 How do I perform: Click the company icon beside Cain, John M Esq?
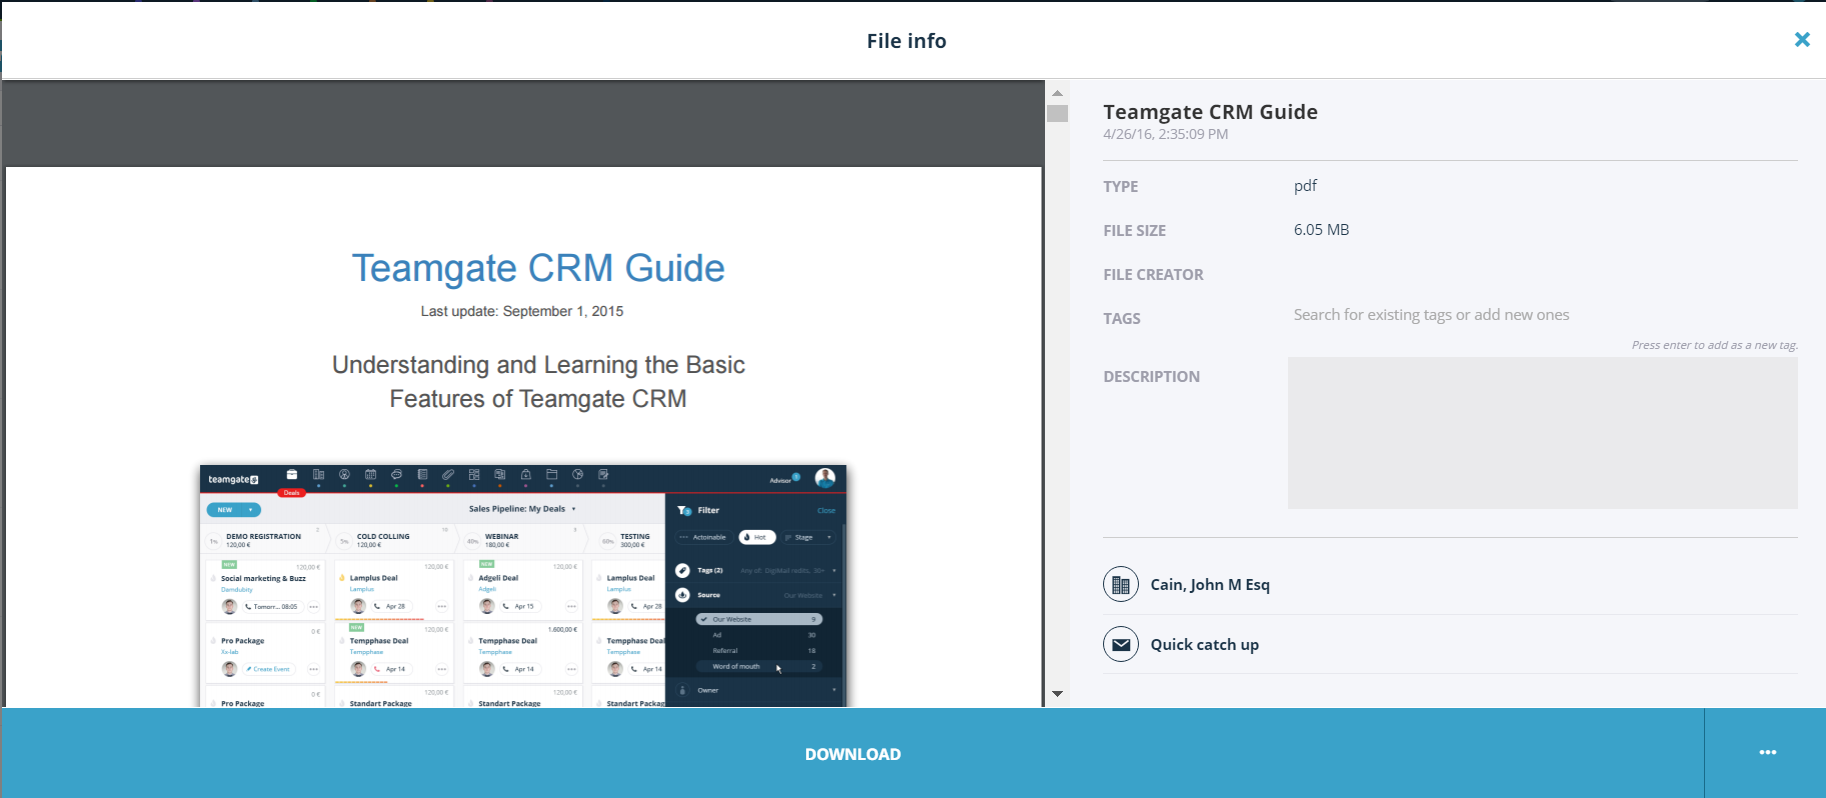tap(1121, 584)
